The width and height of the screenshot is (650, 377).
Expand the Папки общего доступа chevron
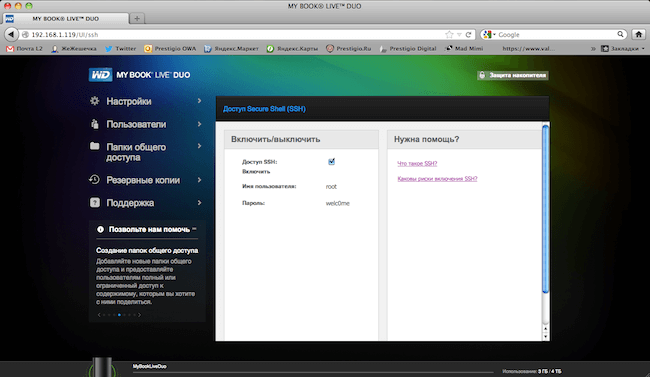point(199,146)
